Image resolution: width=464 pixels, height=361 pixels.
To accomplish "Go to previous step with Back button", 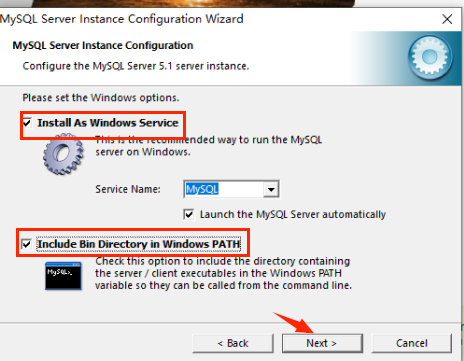I will click(x=233, y=343).
